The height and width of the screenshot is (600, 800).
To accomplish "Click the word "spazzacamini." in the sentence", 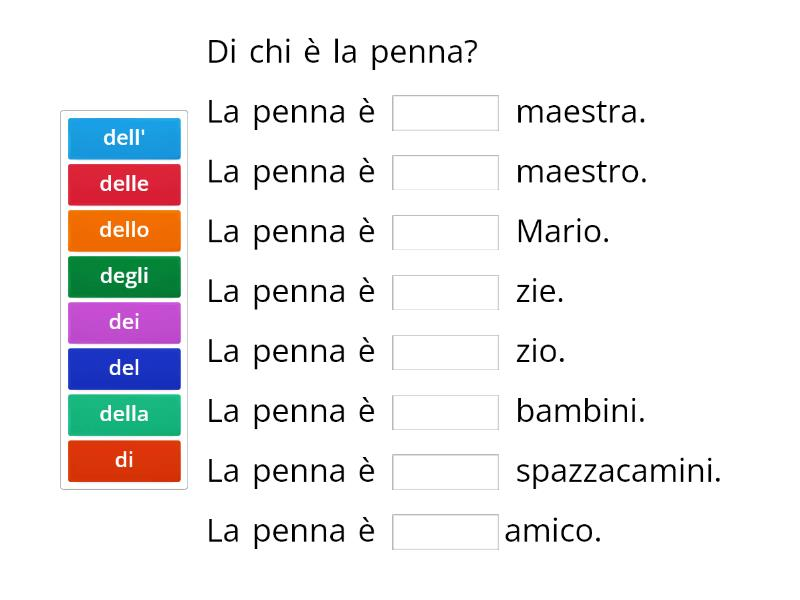I will [x=618, y=472].
